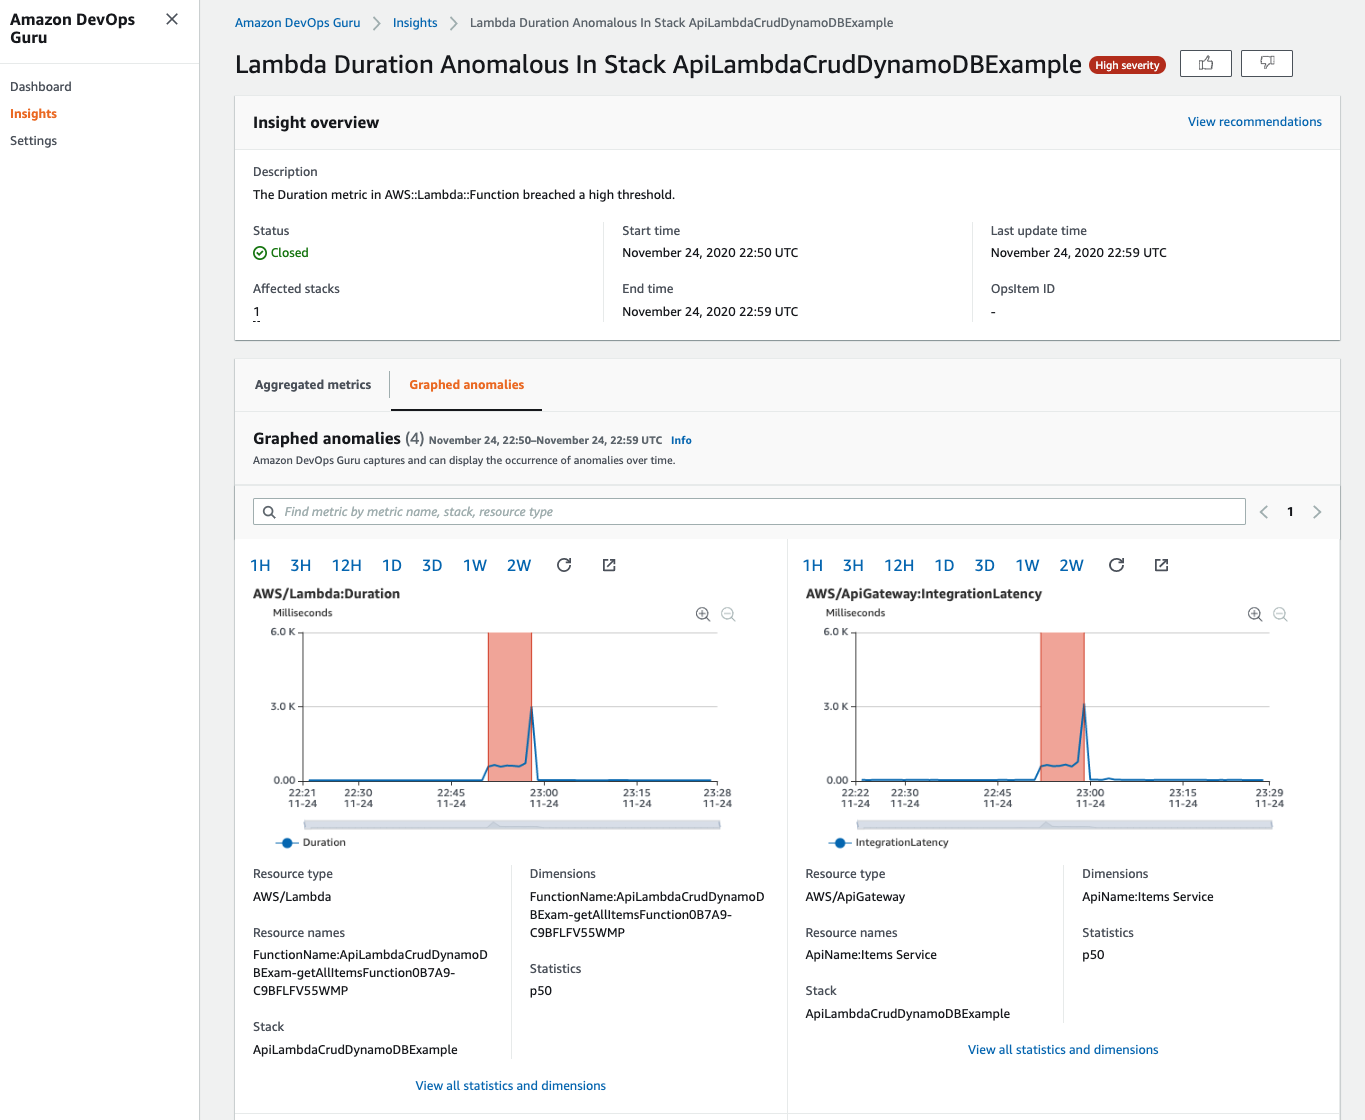Zoom in on the IntegrationLatency graph
The width and height of the screenshot is (1365, 1120).
[1254, 614]
